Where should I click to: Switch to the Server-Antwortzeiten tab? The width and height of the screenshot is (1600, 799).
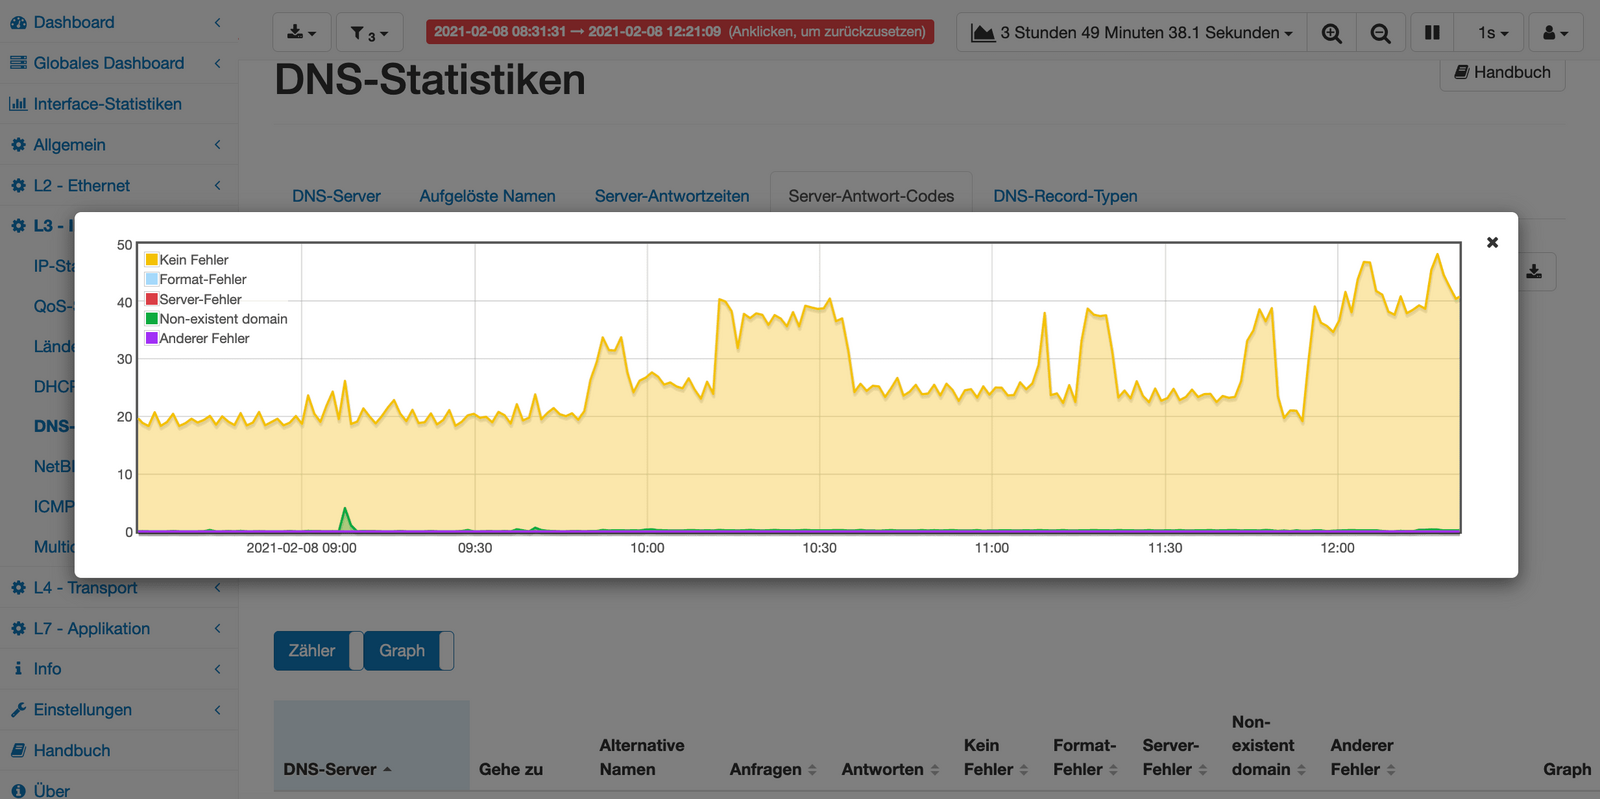pyautogui.click(x=671, y=196)
